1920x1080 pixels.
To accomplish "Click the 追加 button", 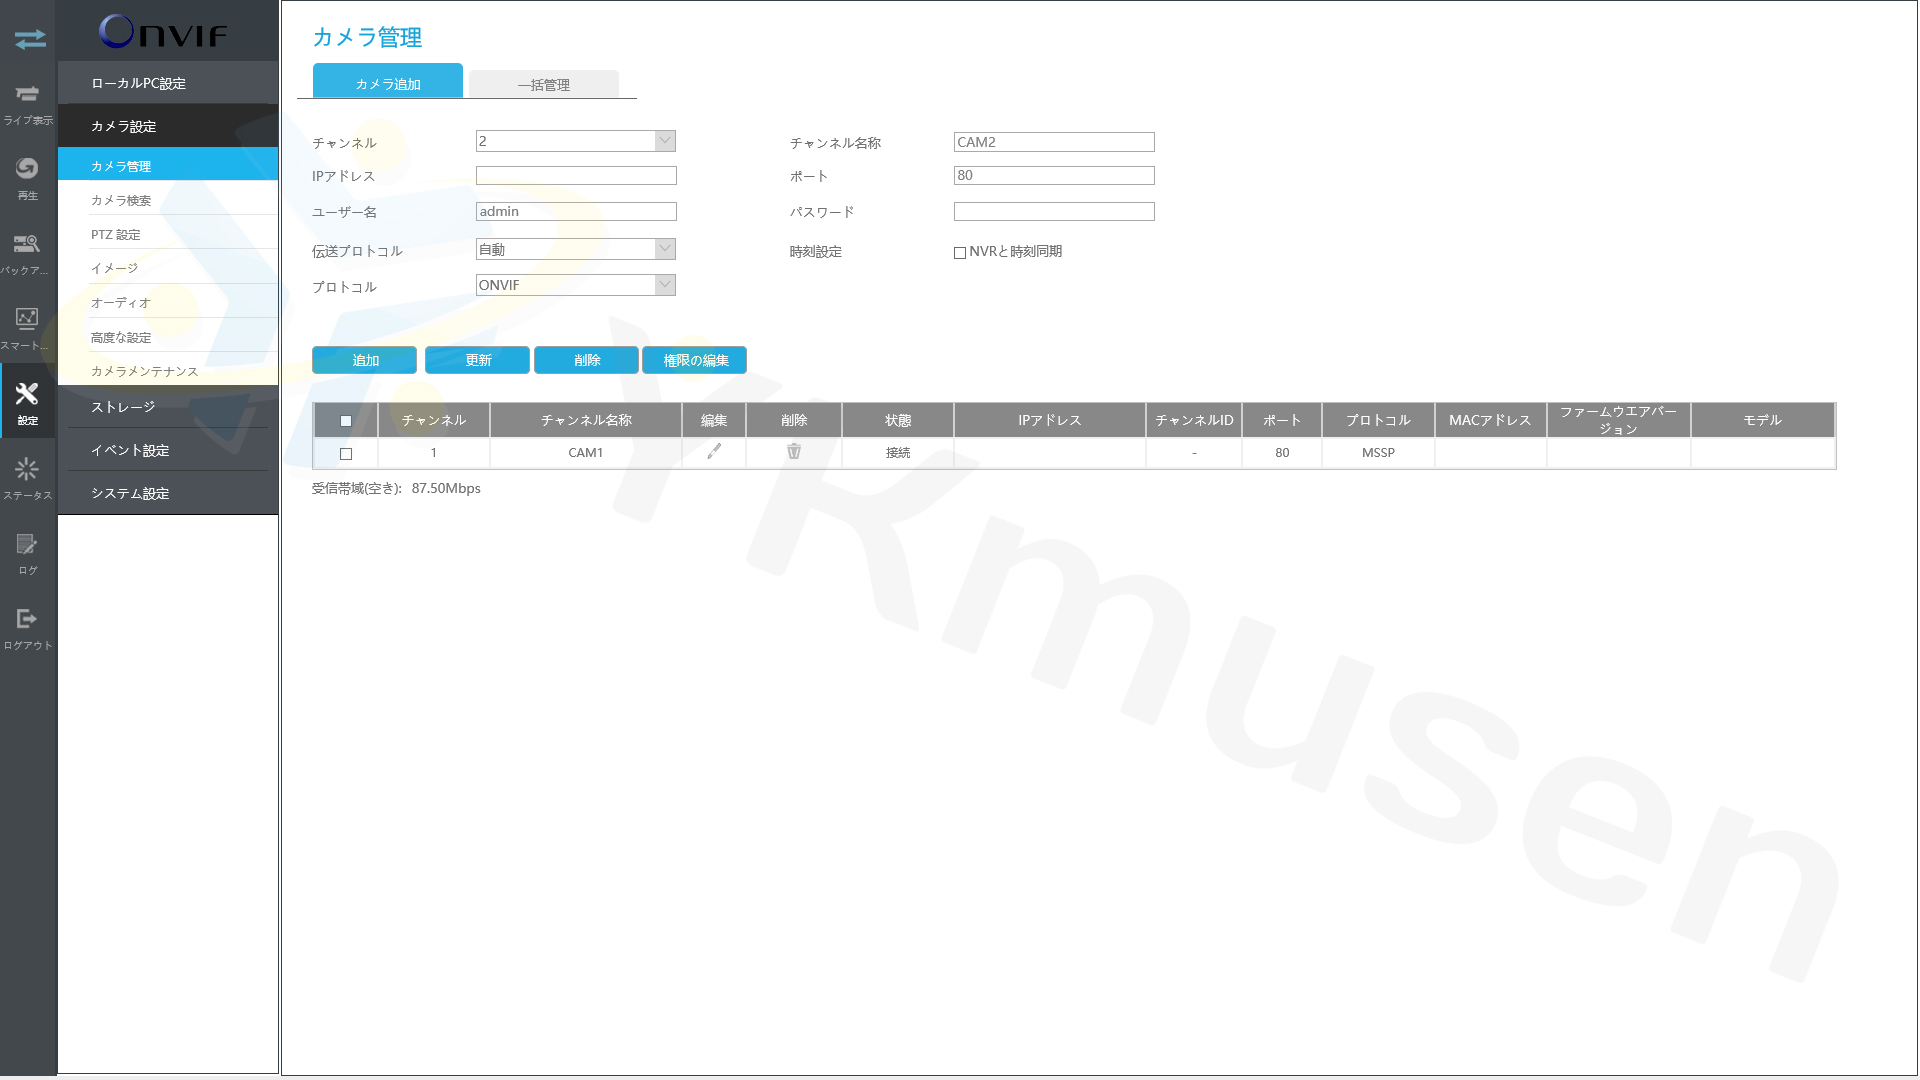I will (x=364, y=360).
